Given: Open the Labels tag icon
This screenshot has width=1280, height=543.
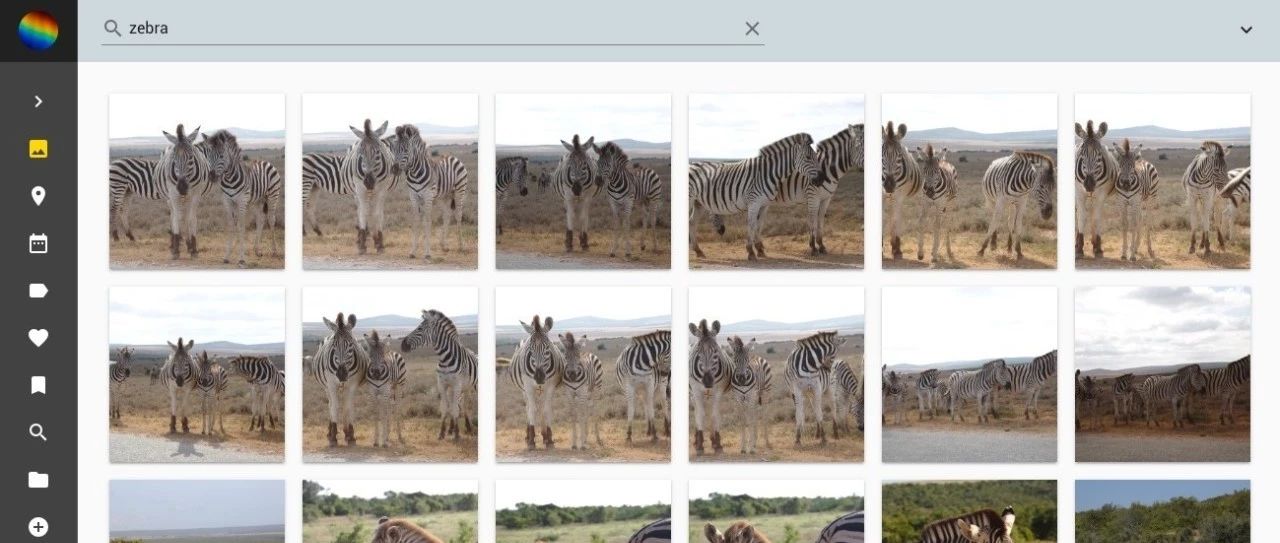Looking at the screenshot, I should click(38, 291).
